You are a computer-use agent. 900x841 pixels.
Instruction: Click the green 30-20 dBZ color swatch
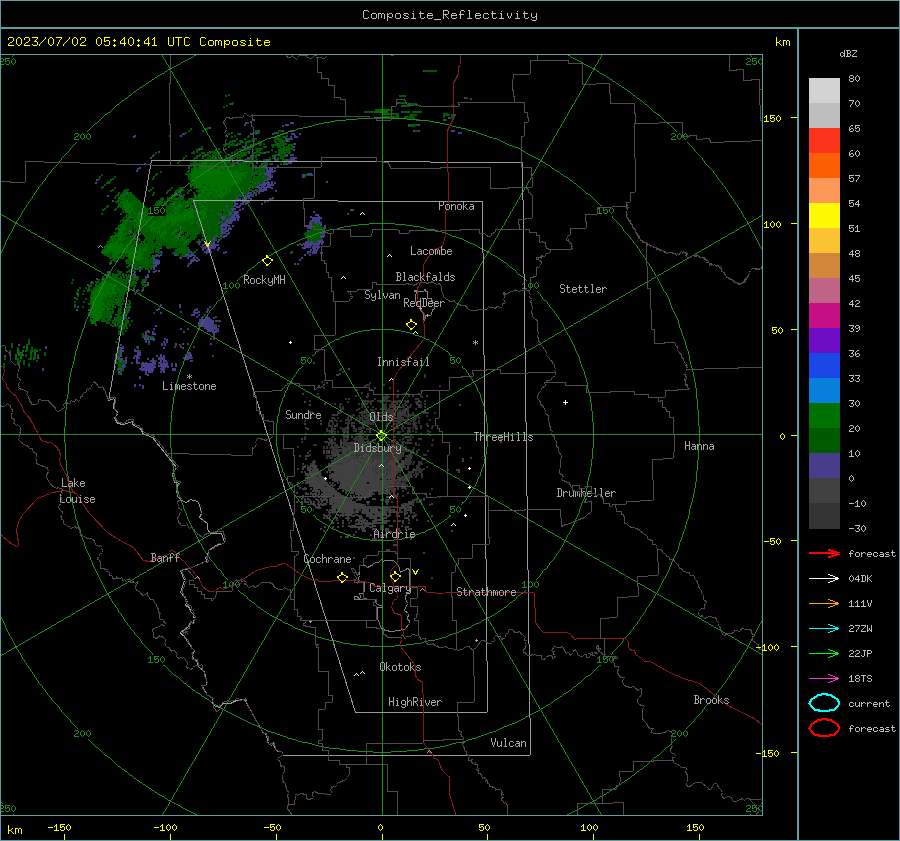(824, 416)
